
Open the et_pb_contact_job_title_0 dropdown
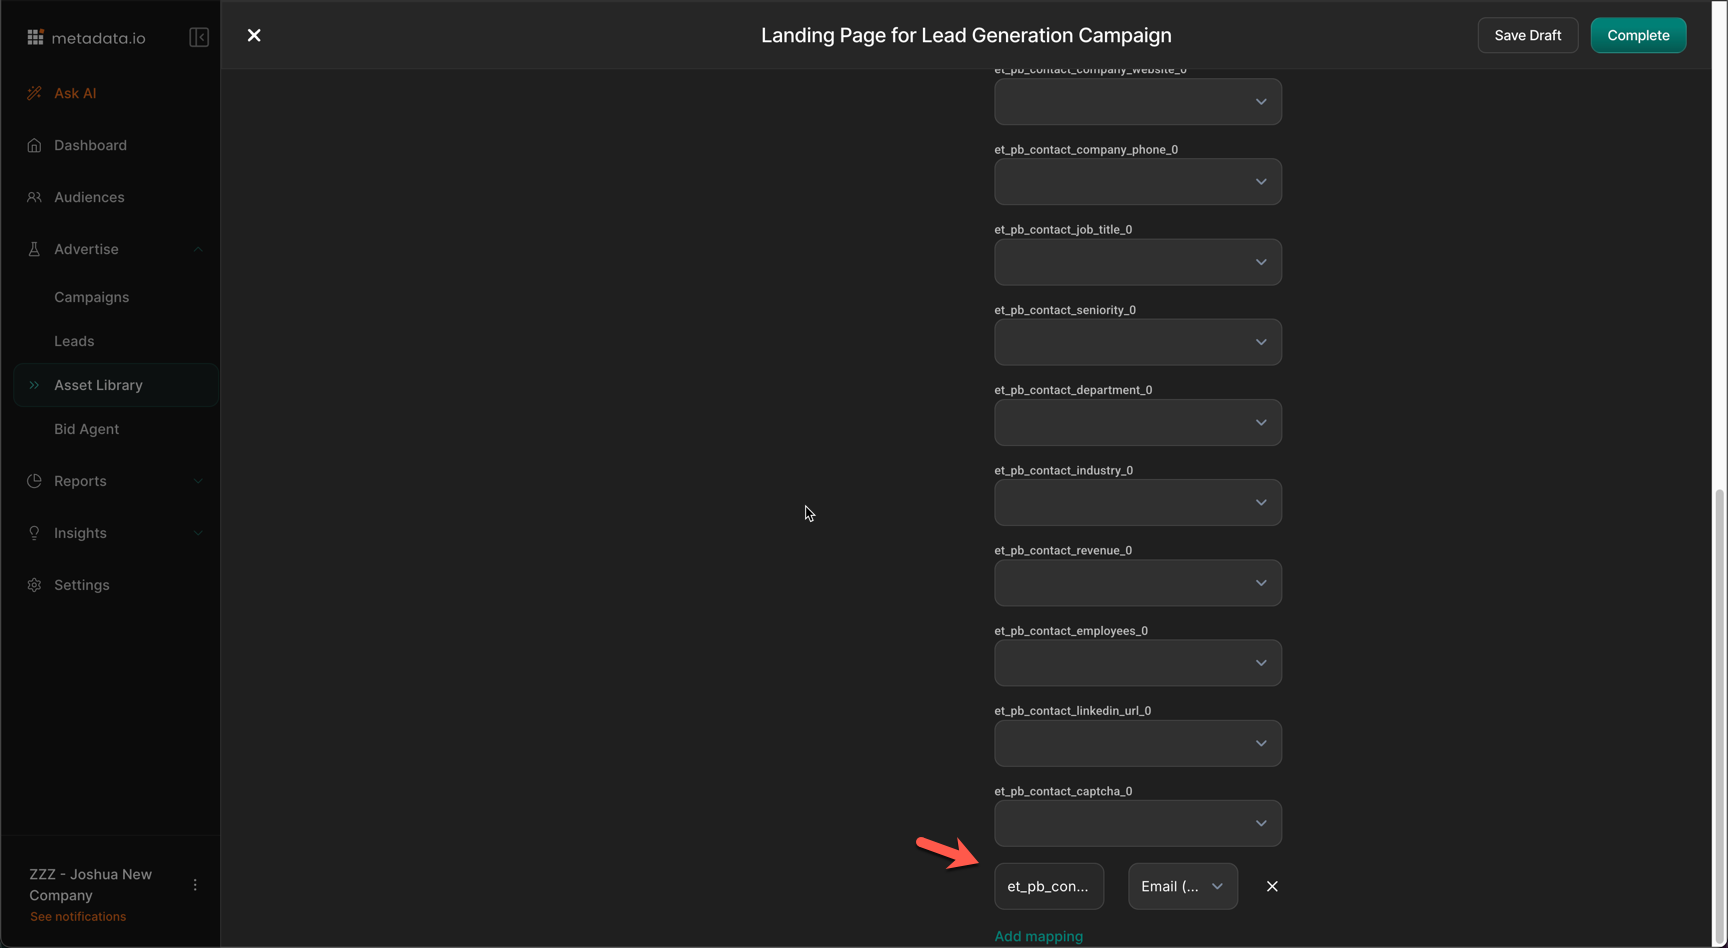pyautogui.click(x=1137, y=262)
